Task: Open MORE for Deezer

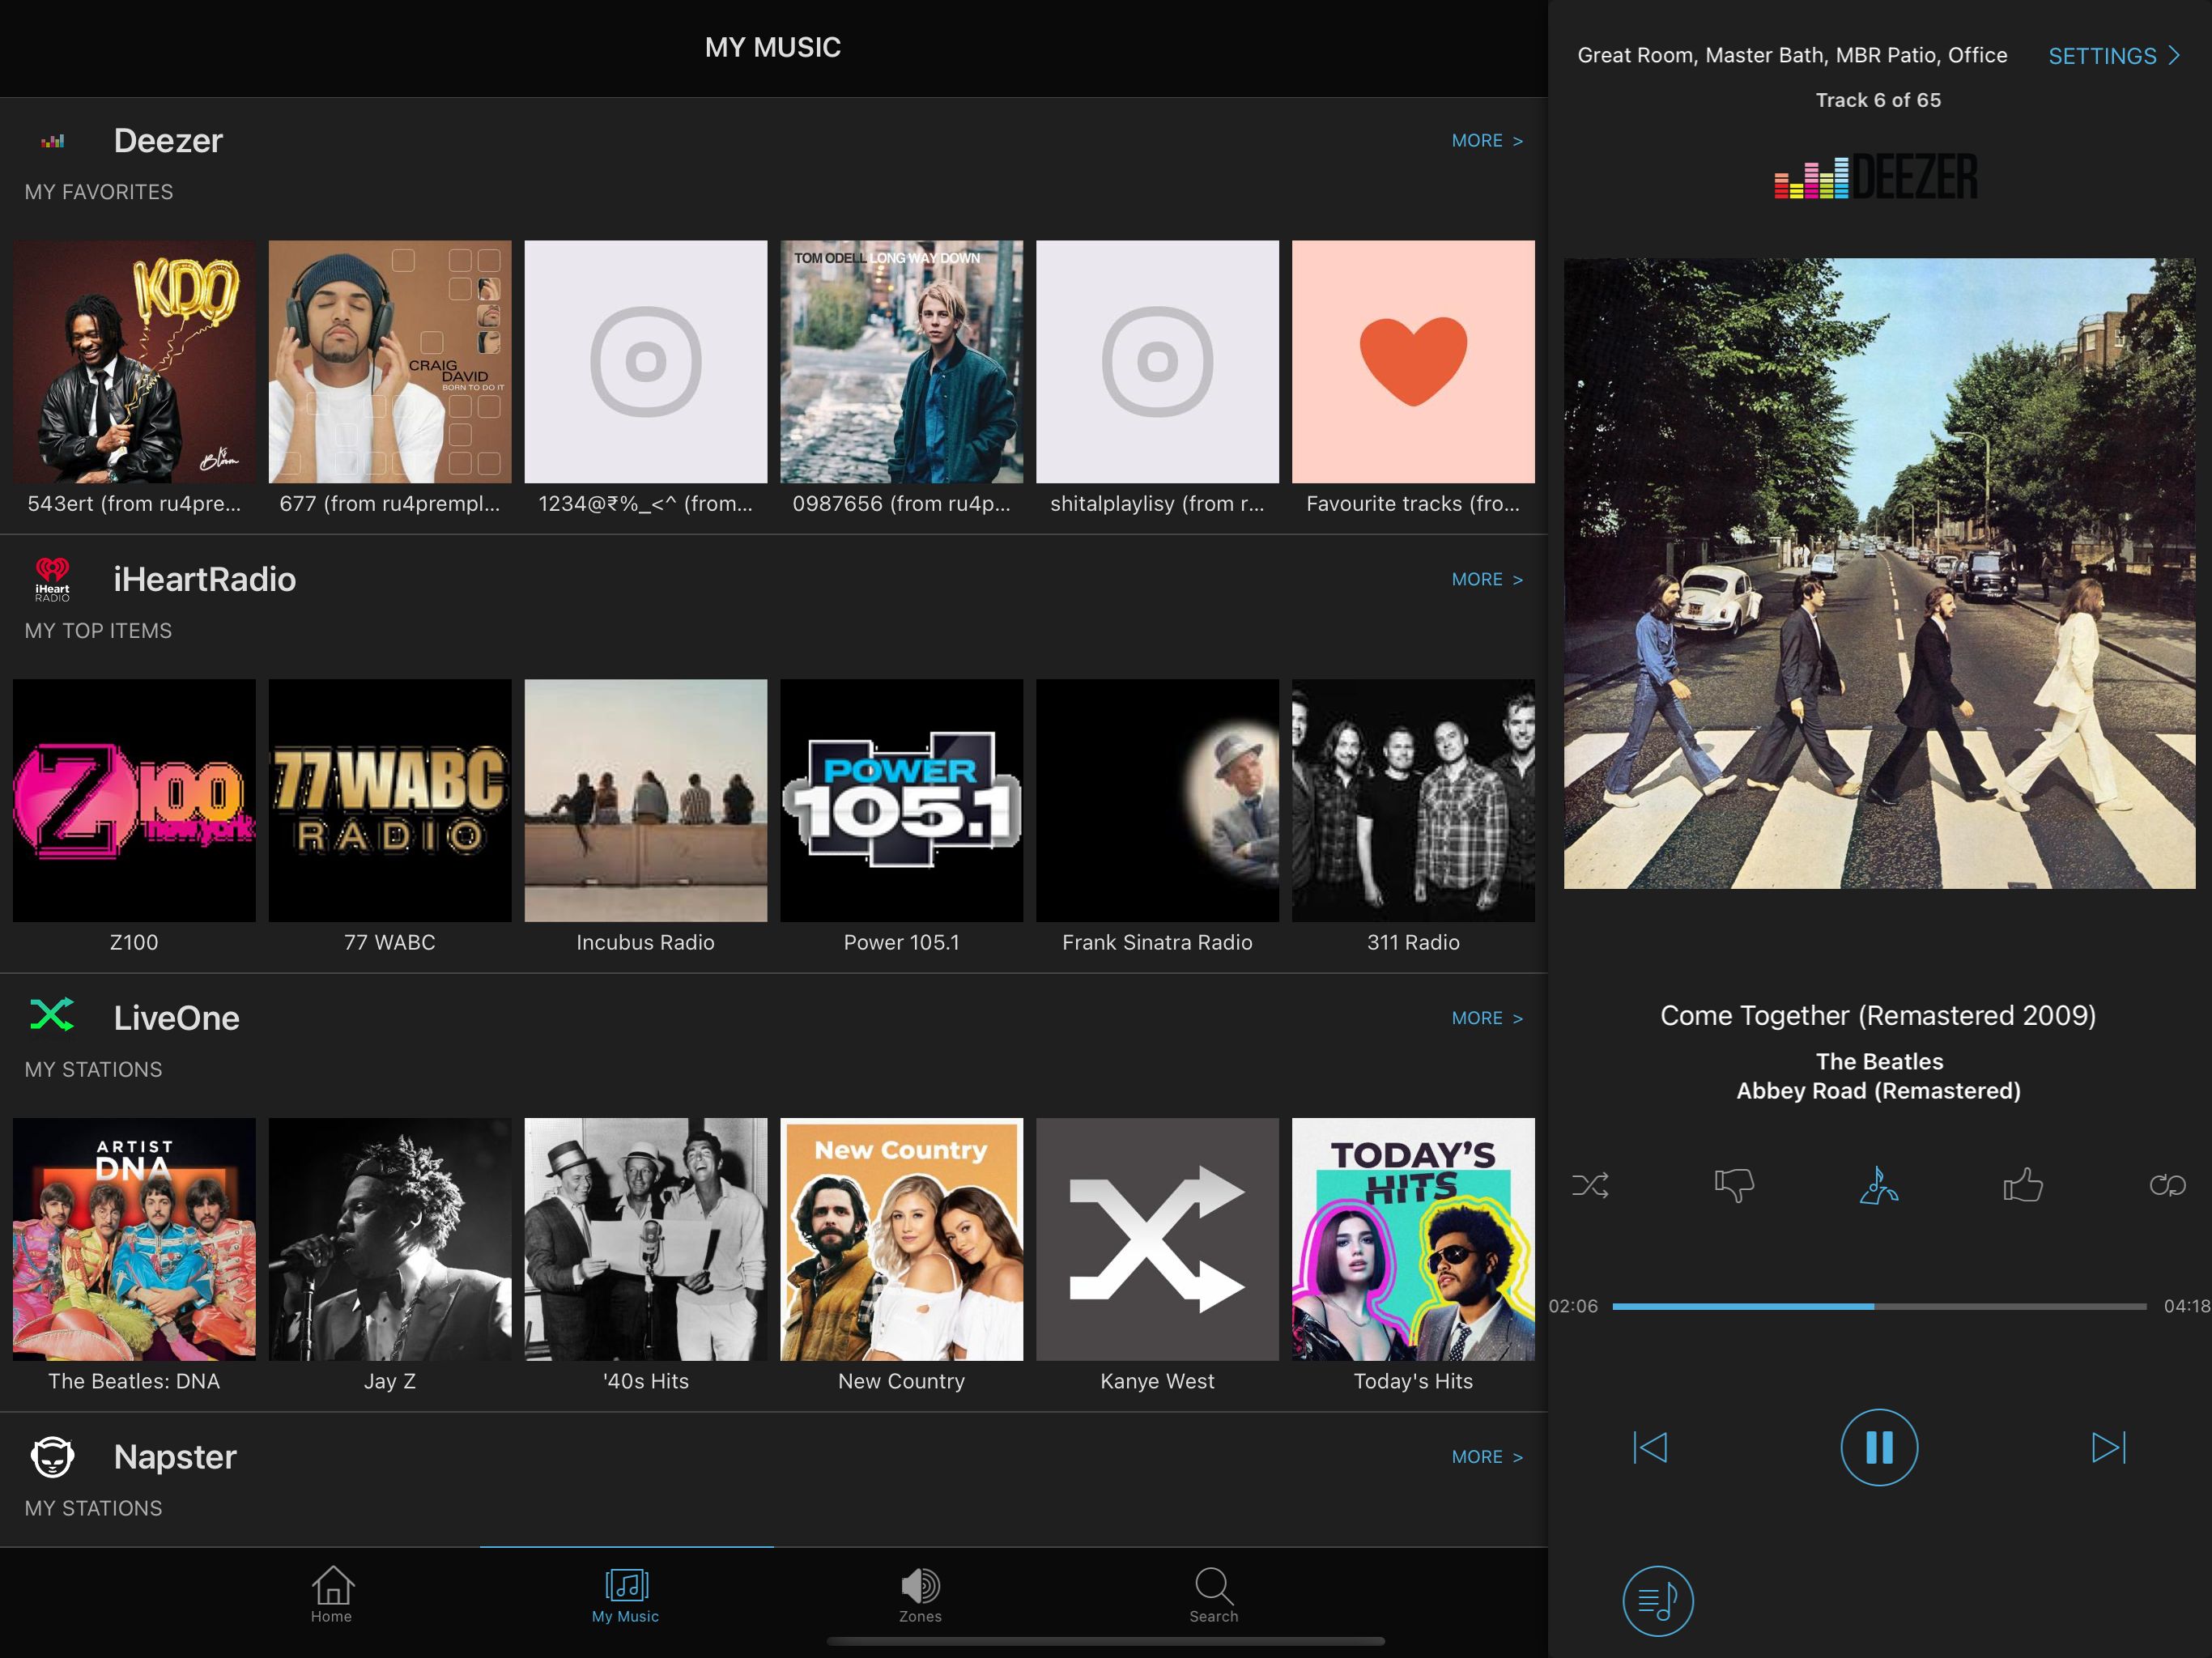Action: point(1487,141)
